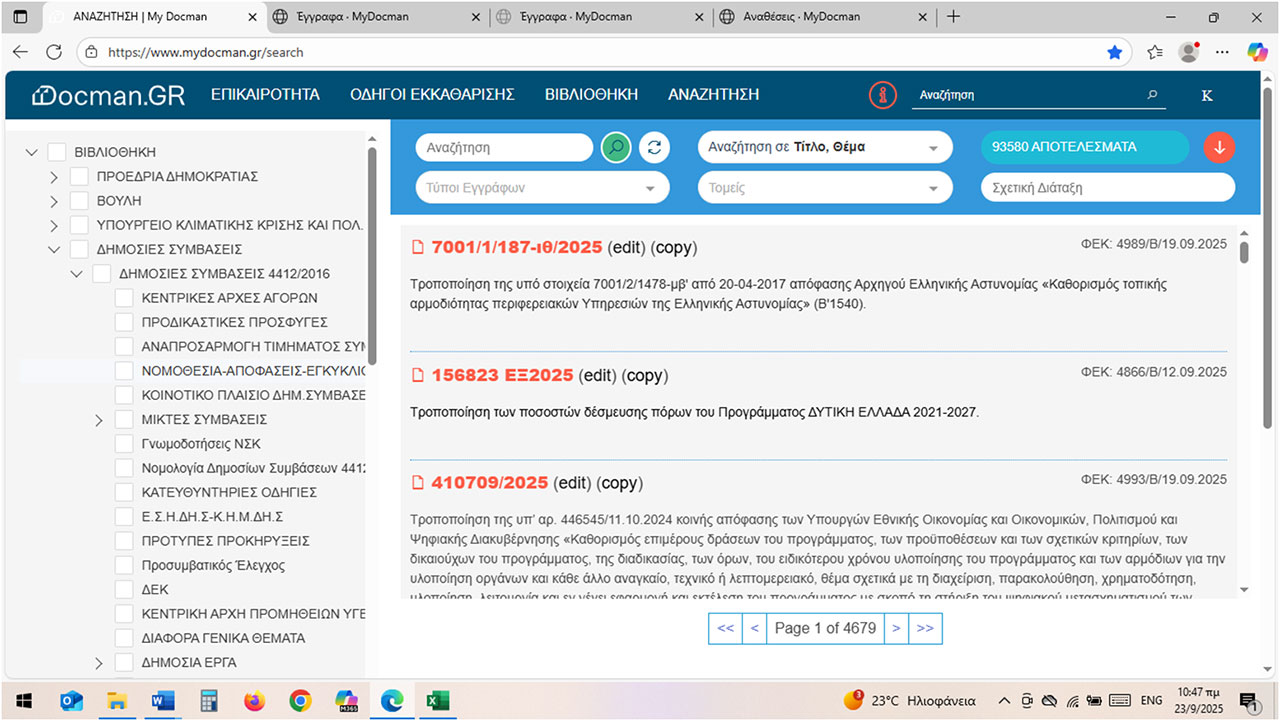Expand the ΜΙΚΤΕΣ ΣΥΜΒΑΣΕΙΣ tree node
The height and width of the screenshot is (721, 1280).
pos(99,420)
